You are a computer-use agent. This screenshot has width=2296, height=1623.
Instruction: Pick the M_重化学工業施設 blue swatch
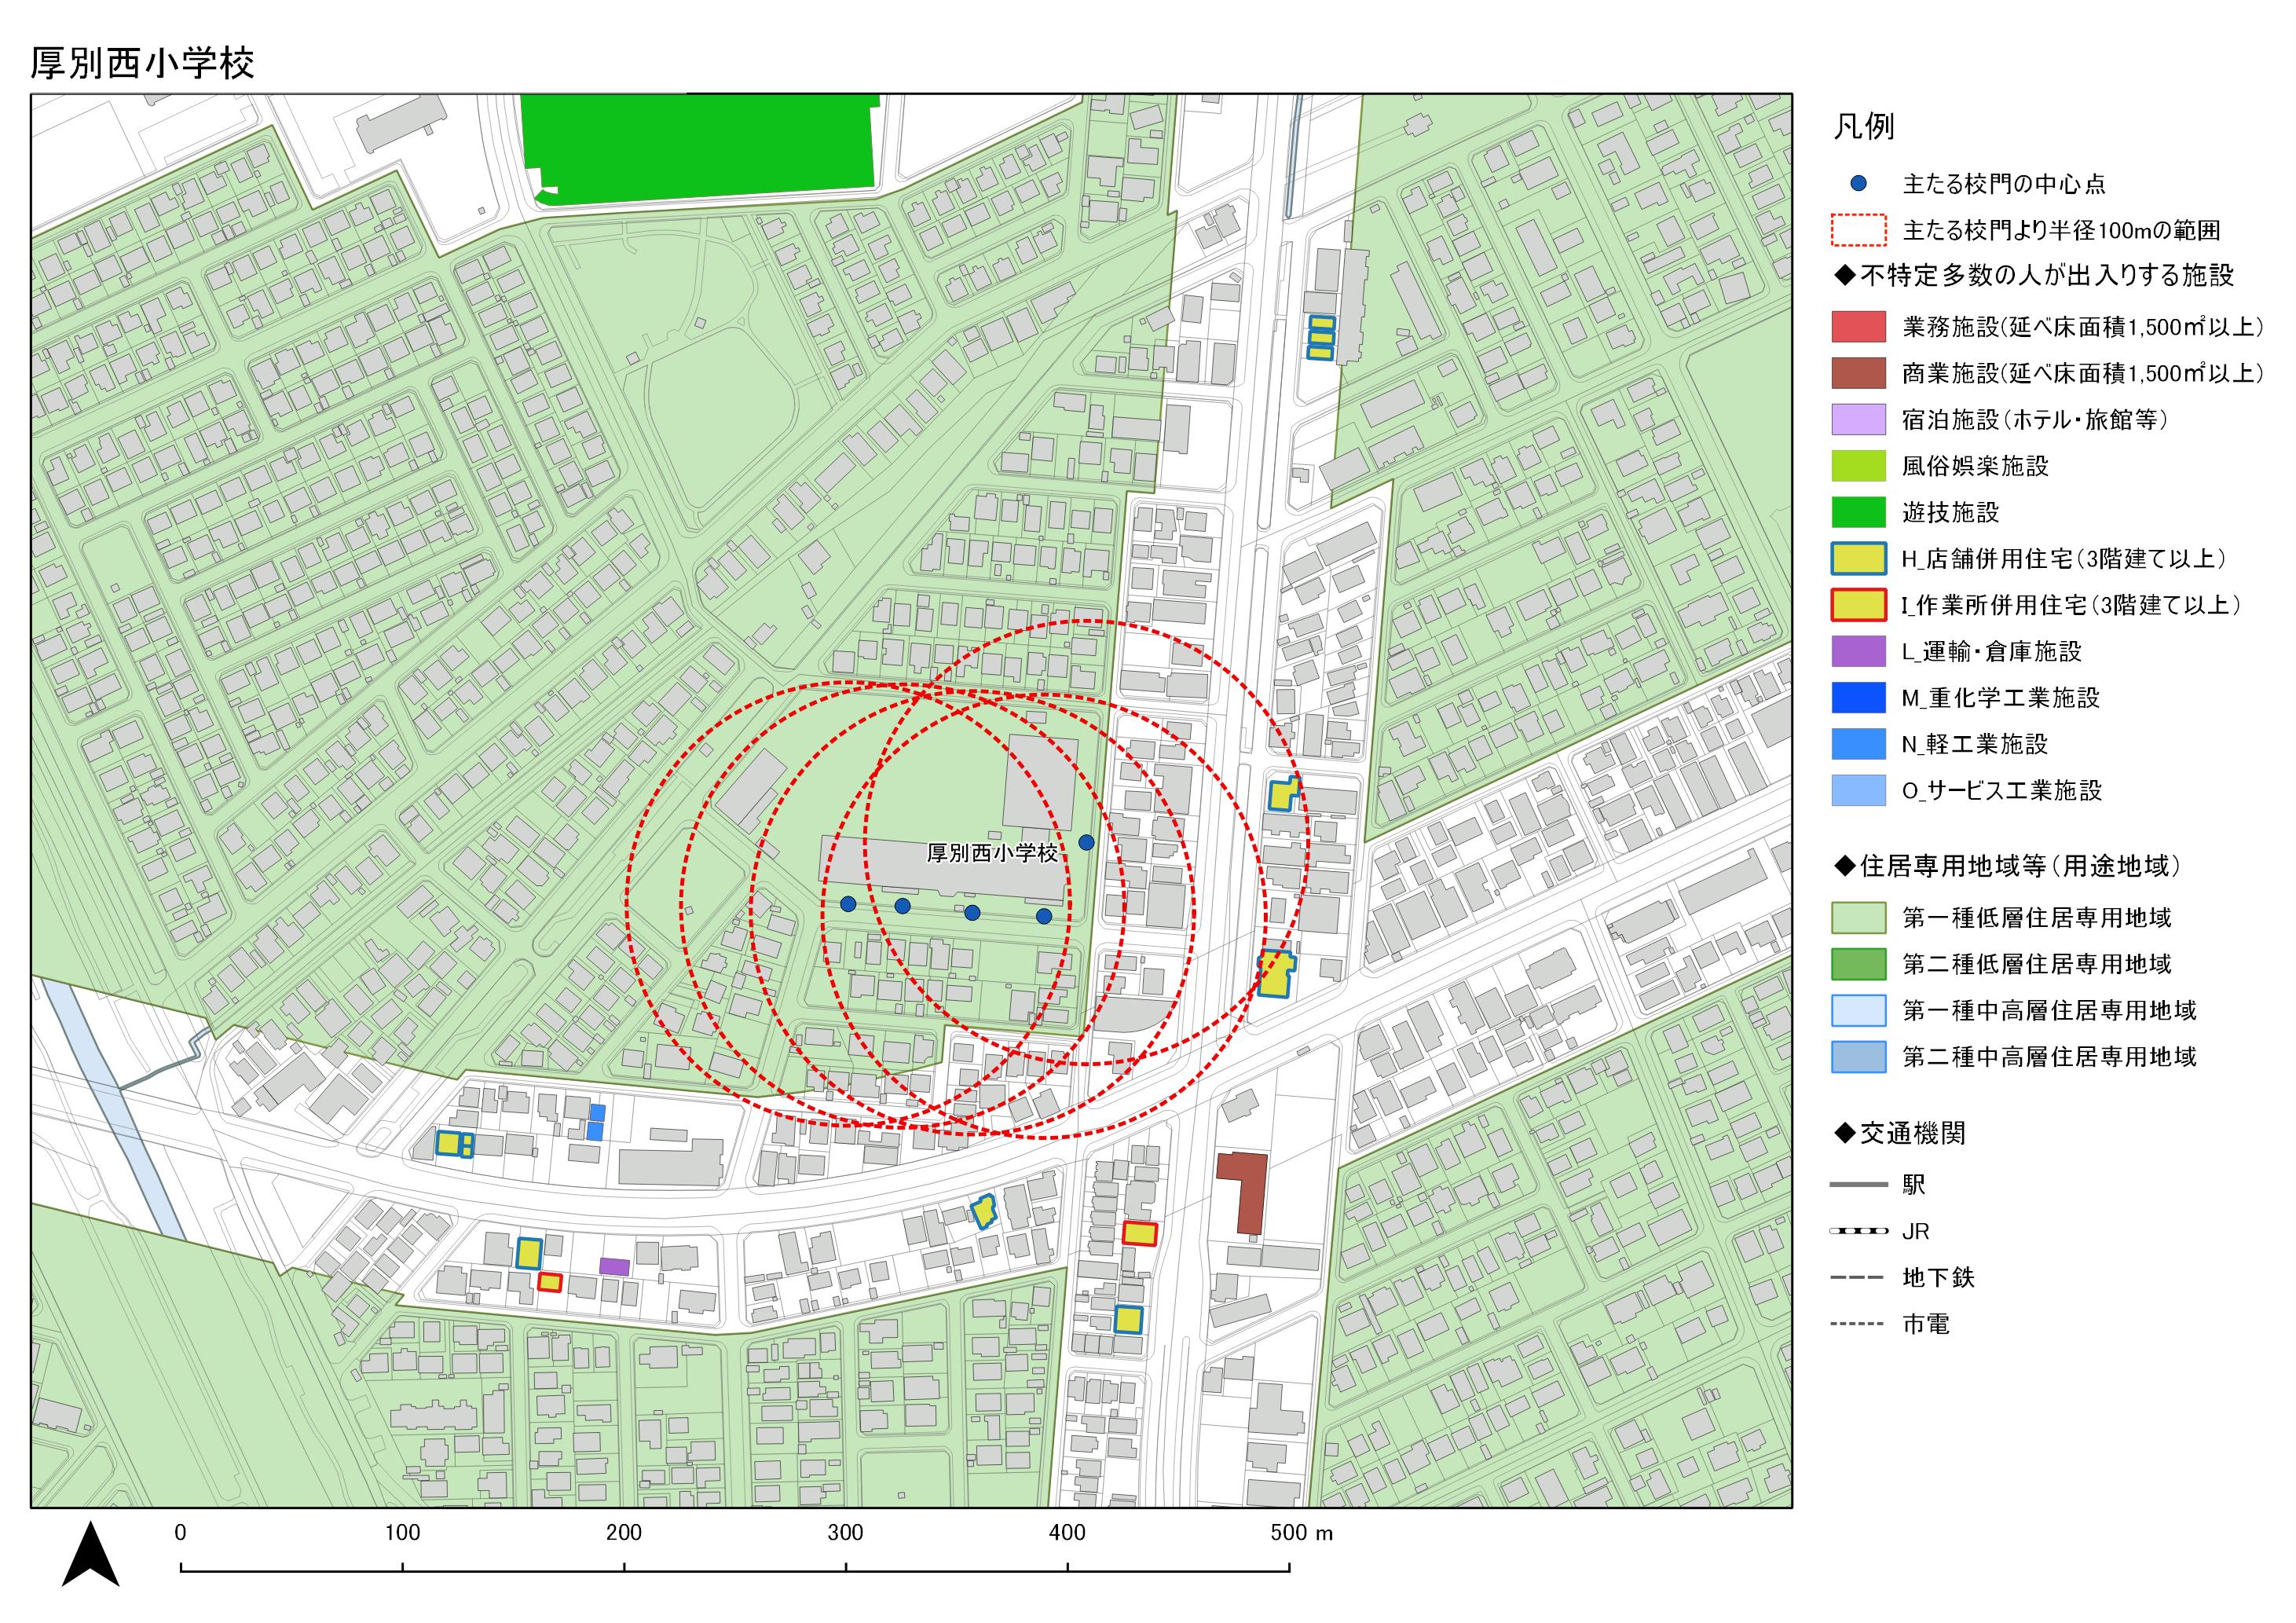(1858, 698)
